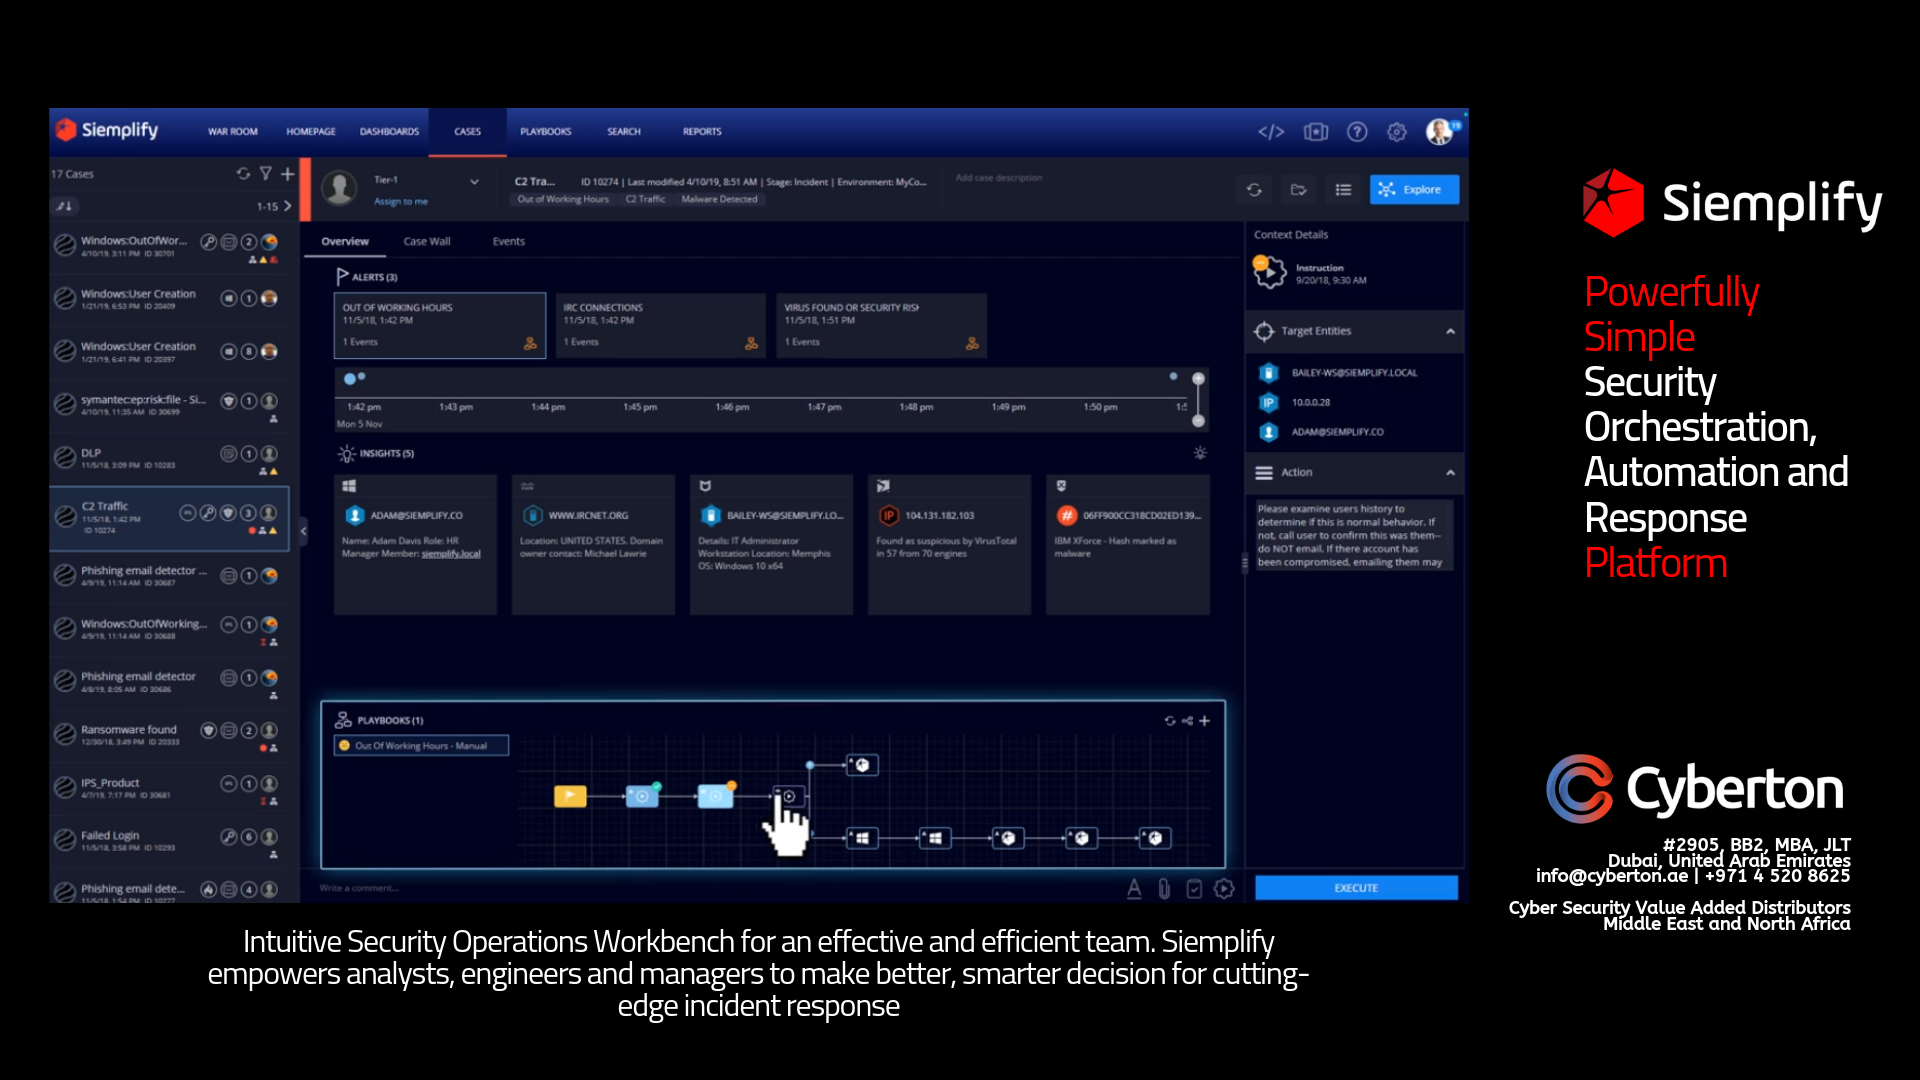Open settings gear in top navigation
1920x1080 pixels.
[x=1397, y=132]
